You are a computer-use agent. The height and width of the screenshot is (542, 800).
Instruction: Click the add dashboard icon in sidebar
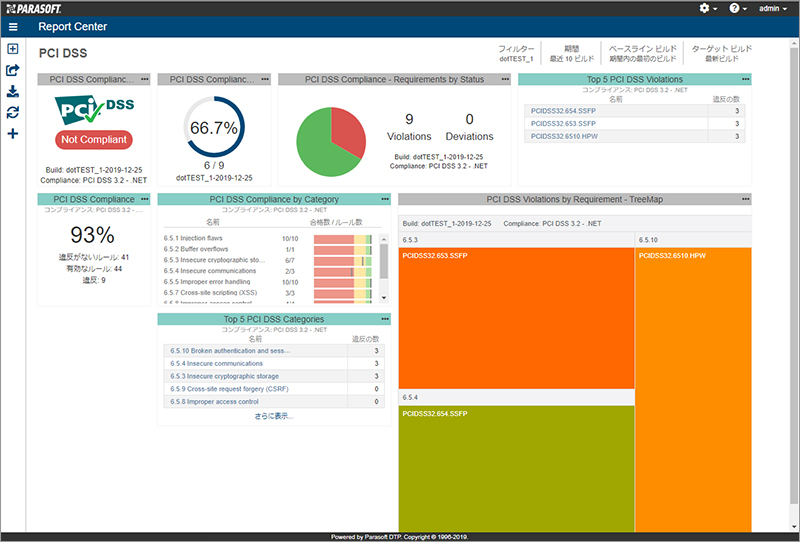[x=13, y=48]
